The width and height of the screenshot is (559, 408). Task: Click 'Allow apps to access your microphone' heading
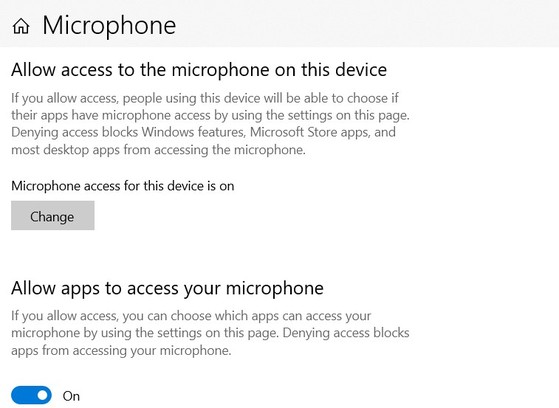click(167, 288)
